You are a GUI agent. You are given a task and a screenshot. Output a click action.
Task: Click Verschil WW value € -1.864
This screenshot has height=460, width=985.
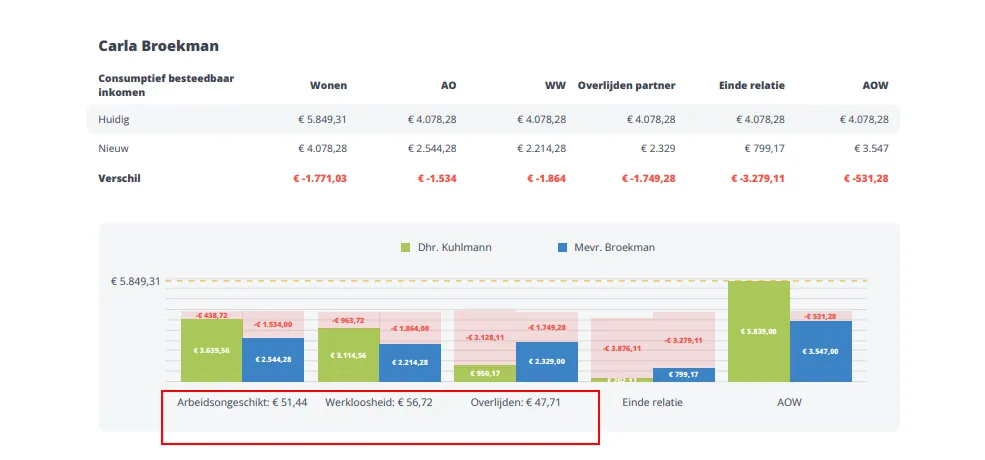click(547, 178)
